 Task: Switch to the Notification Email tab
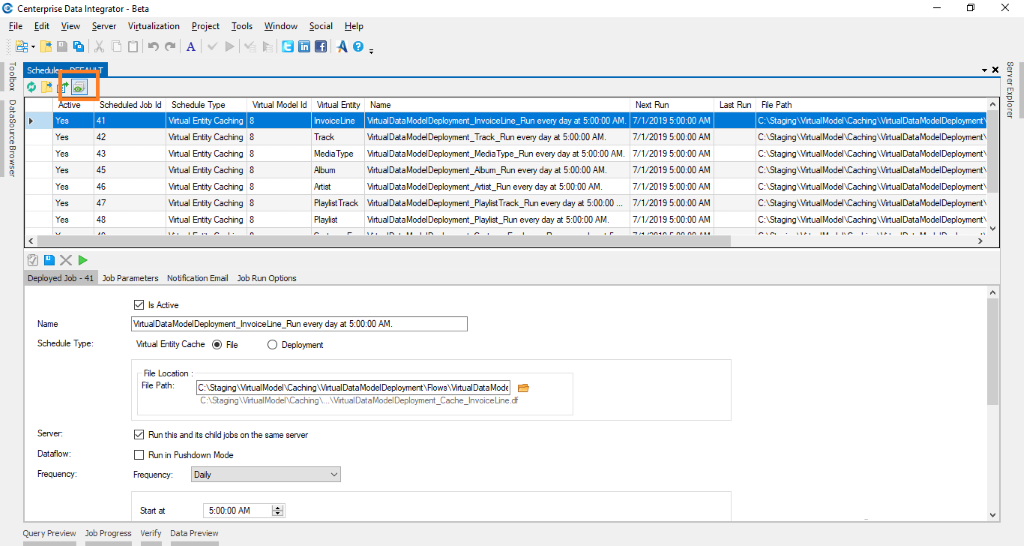(197, 278)
